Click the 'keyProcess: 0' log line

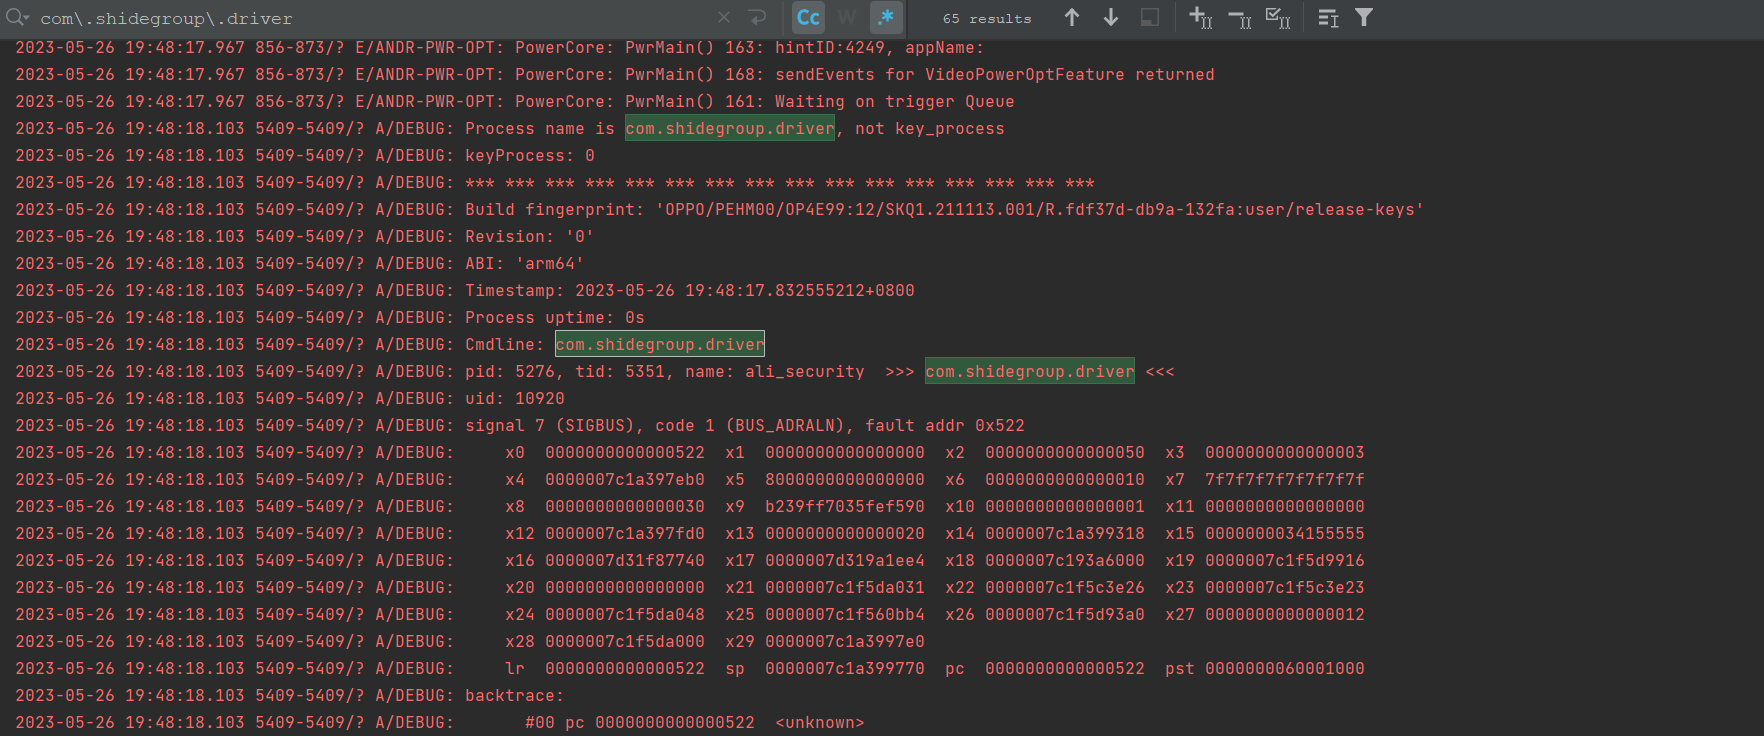point(305,155)
